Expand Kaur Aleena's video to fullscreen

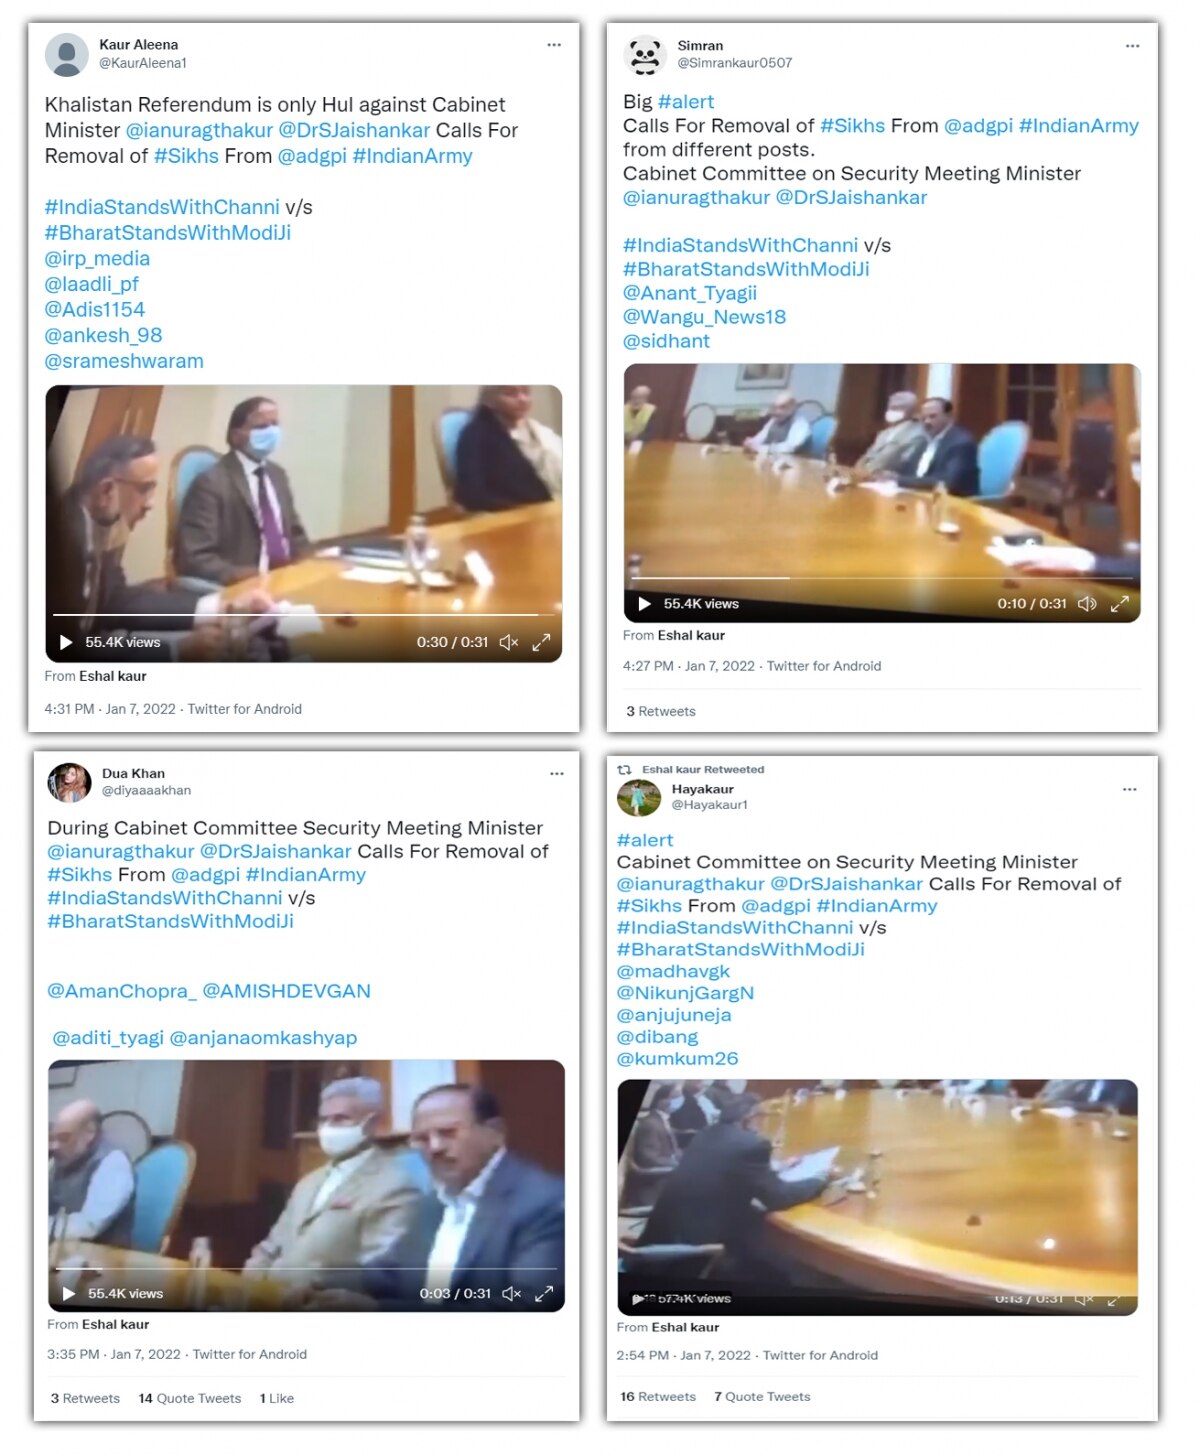point(541,643)
